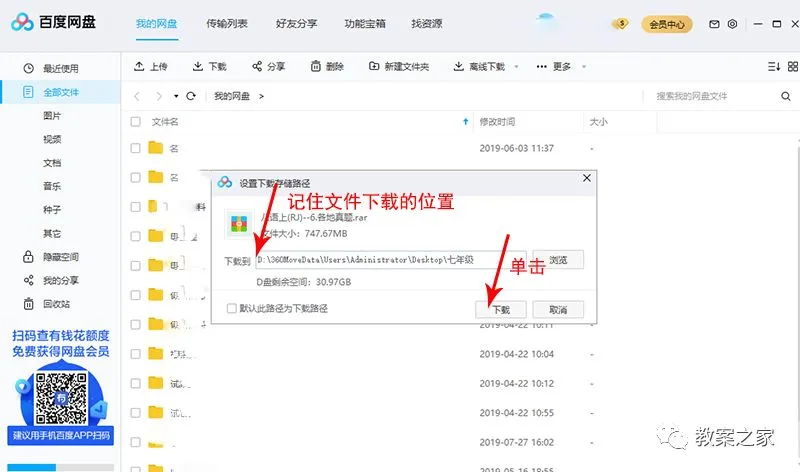Filter by 音乐 in sidebar
800x472 pixels.
click(52, 186)
